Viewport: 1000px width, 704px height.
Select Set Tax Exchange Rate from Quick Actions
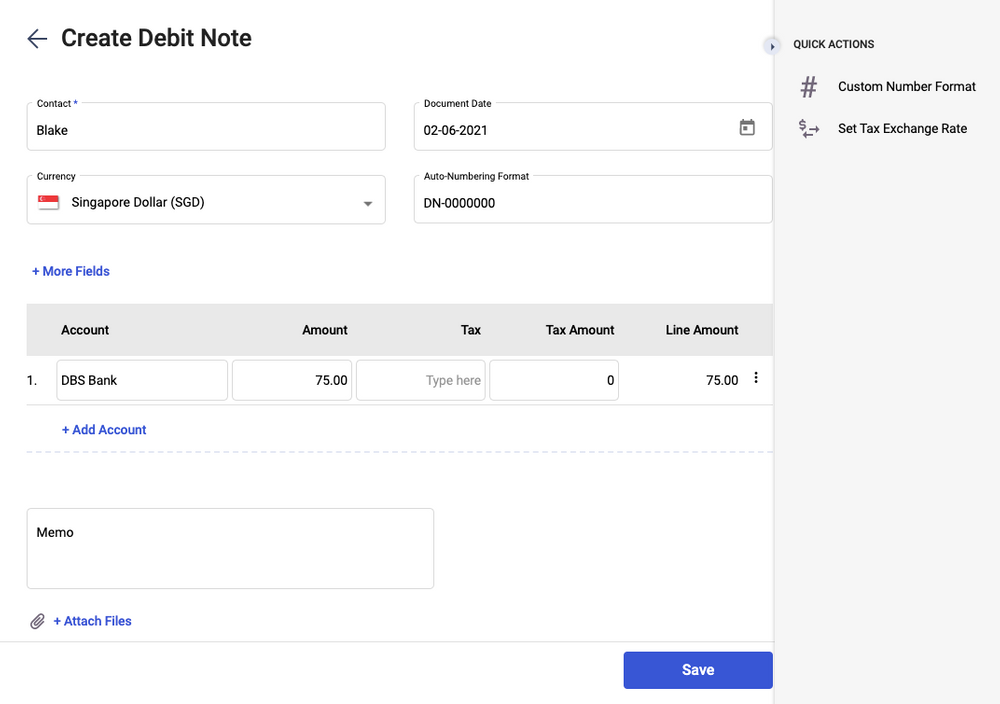pos(902,128)
